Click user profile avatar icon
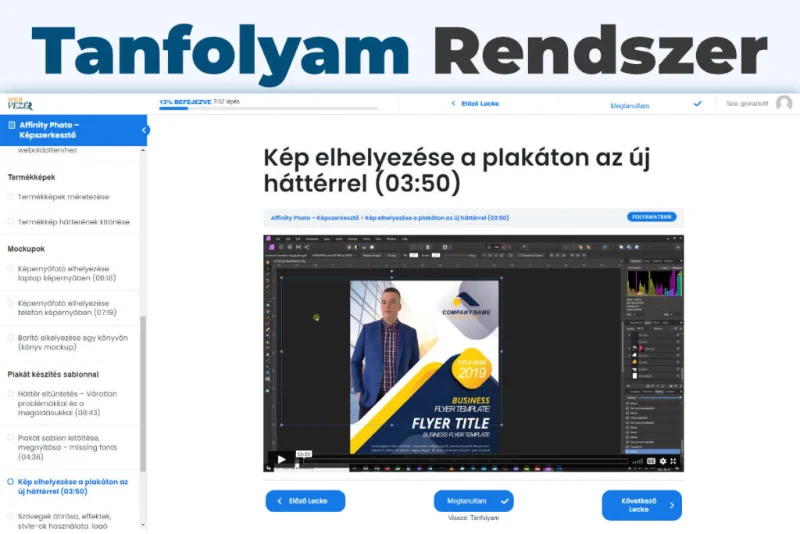This screenshot has height=534, width=800. coord(784,103)
